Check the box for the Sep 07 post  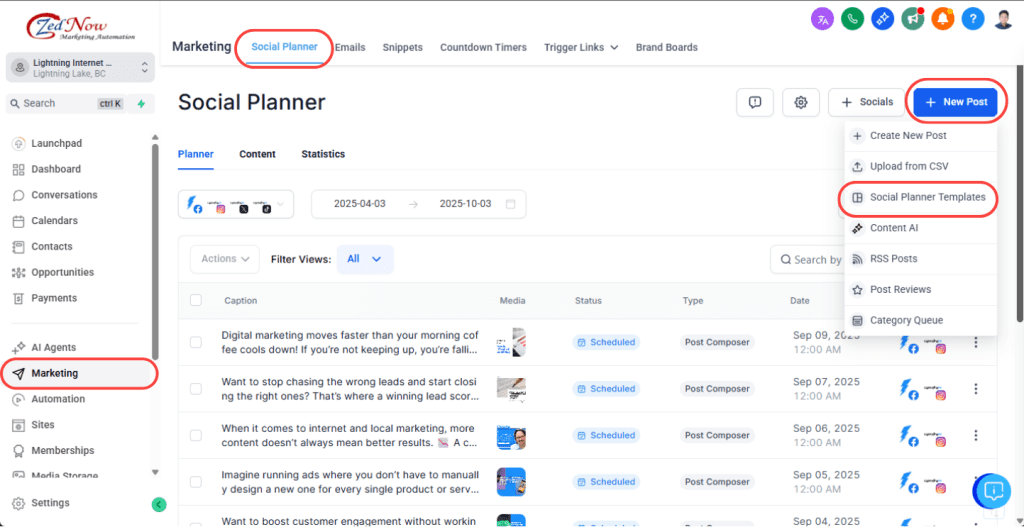pos(196,389)
